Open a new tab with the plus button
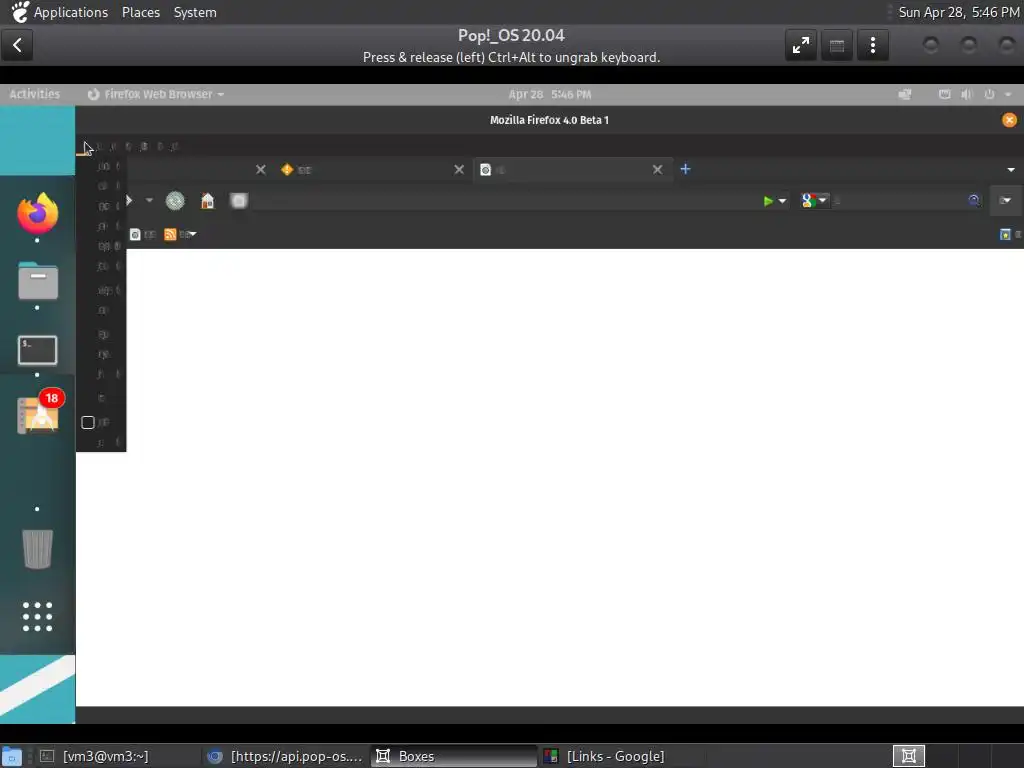Image resolution: width=1024 pixels, height=768 pixels. coord(685,169)
